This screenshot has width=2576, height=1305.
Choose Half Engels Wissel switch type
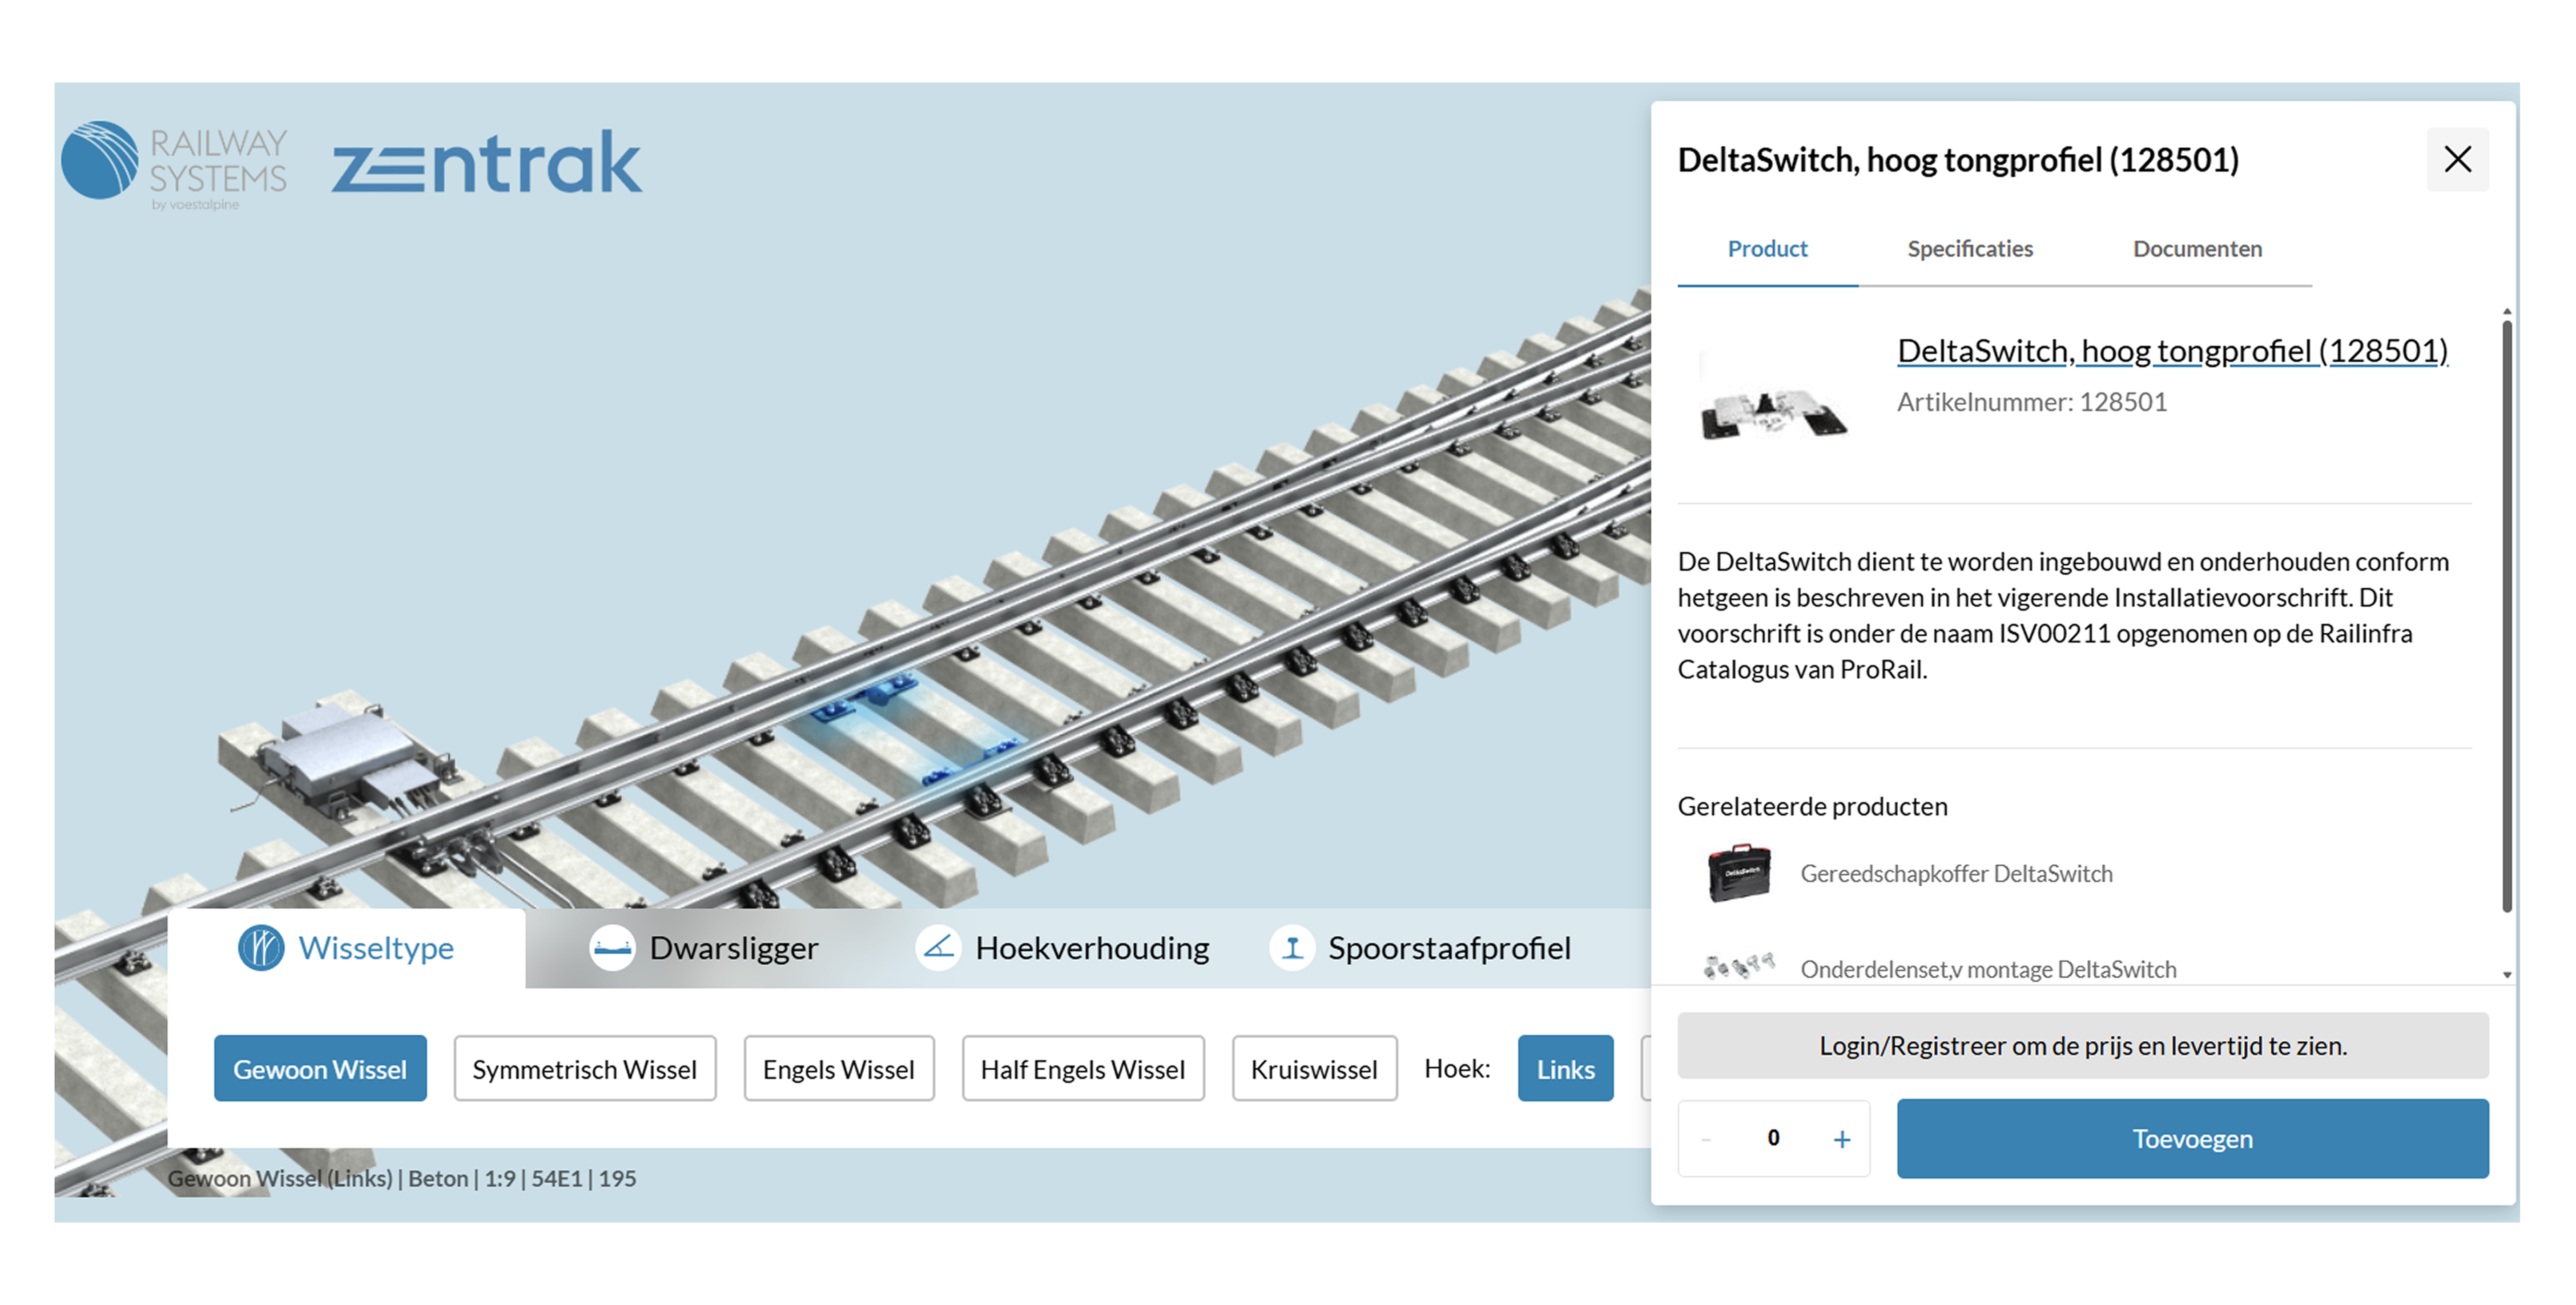pyautogui.click(x=1083, y=1068)
